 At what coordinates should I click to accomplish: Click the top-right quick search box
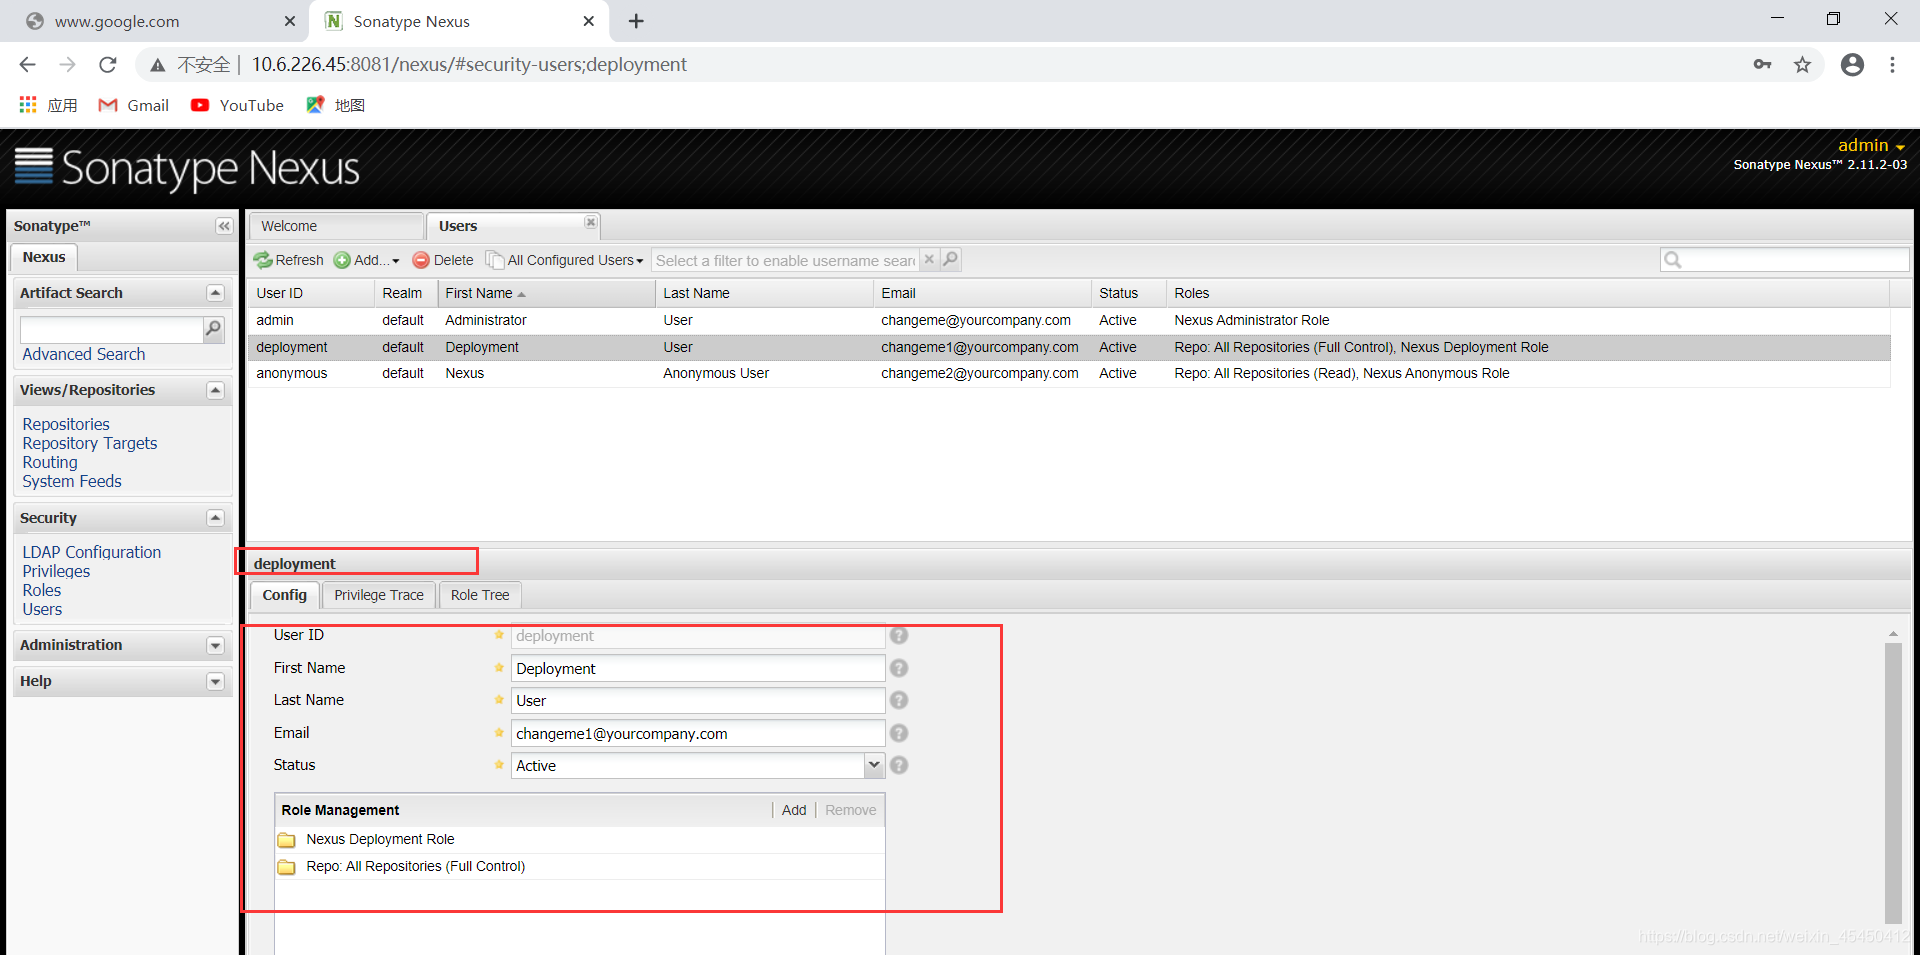coord(1784,260)
